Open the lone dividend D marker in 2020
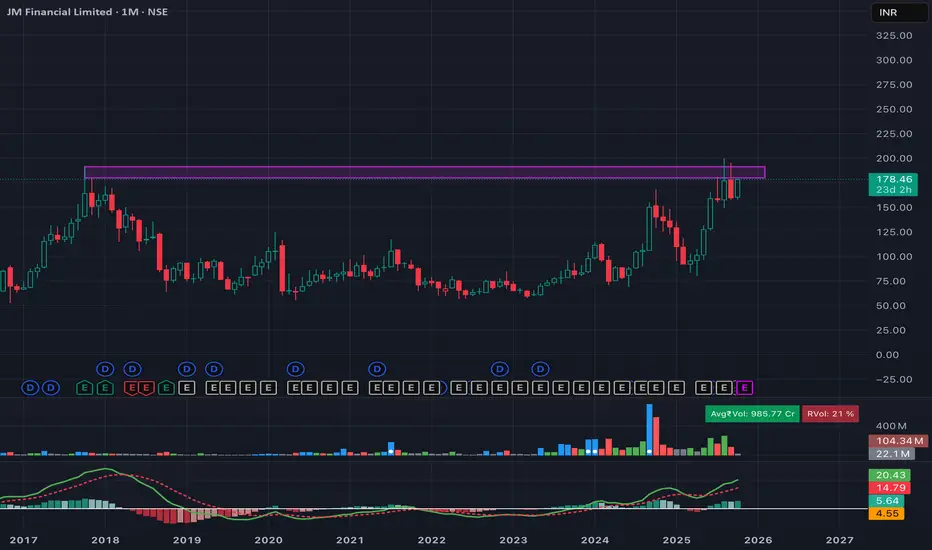The height and width of the screenshot is (550, 932). coord(295,369)
